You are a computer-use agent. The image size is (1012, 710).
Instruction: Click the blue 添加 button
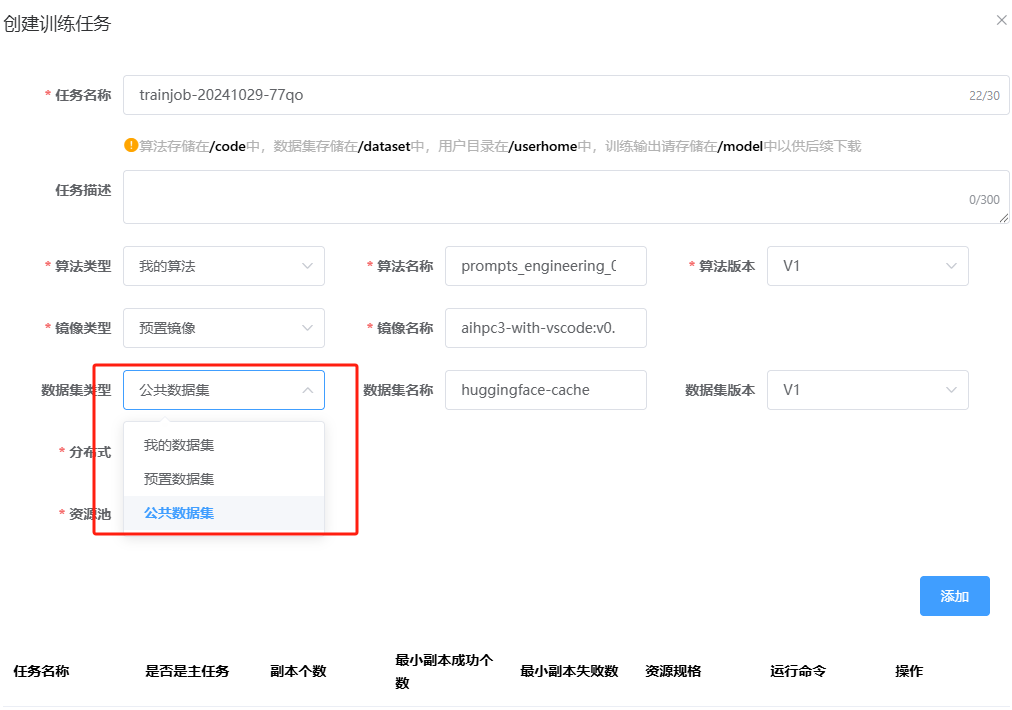954,596
